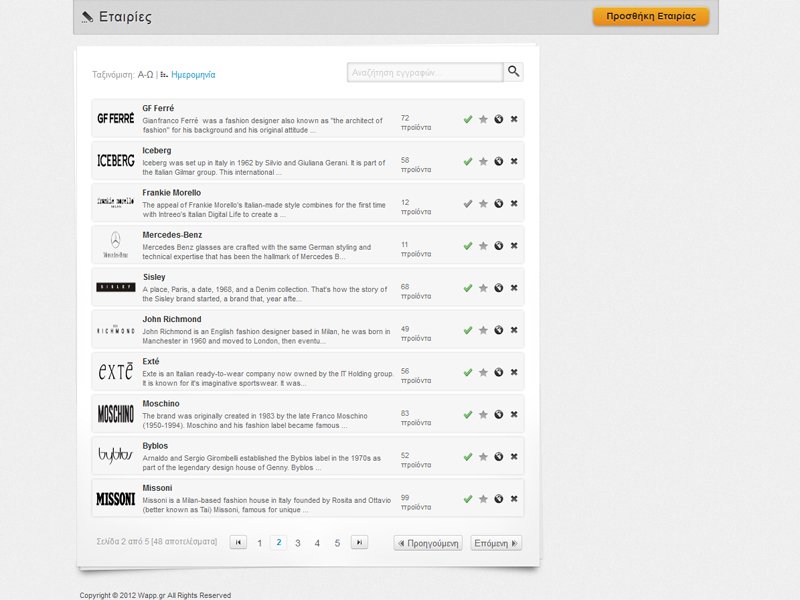Sort by Ημερομηνία link

point(193,74)
